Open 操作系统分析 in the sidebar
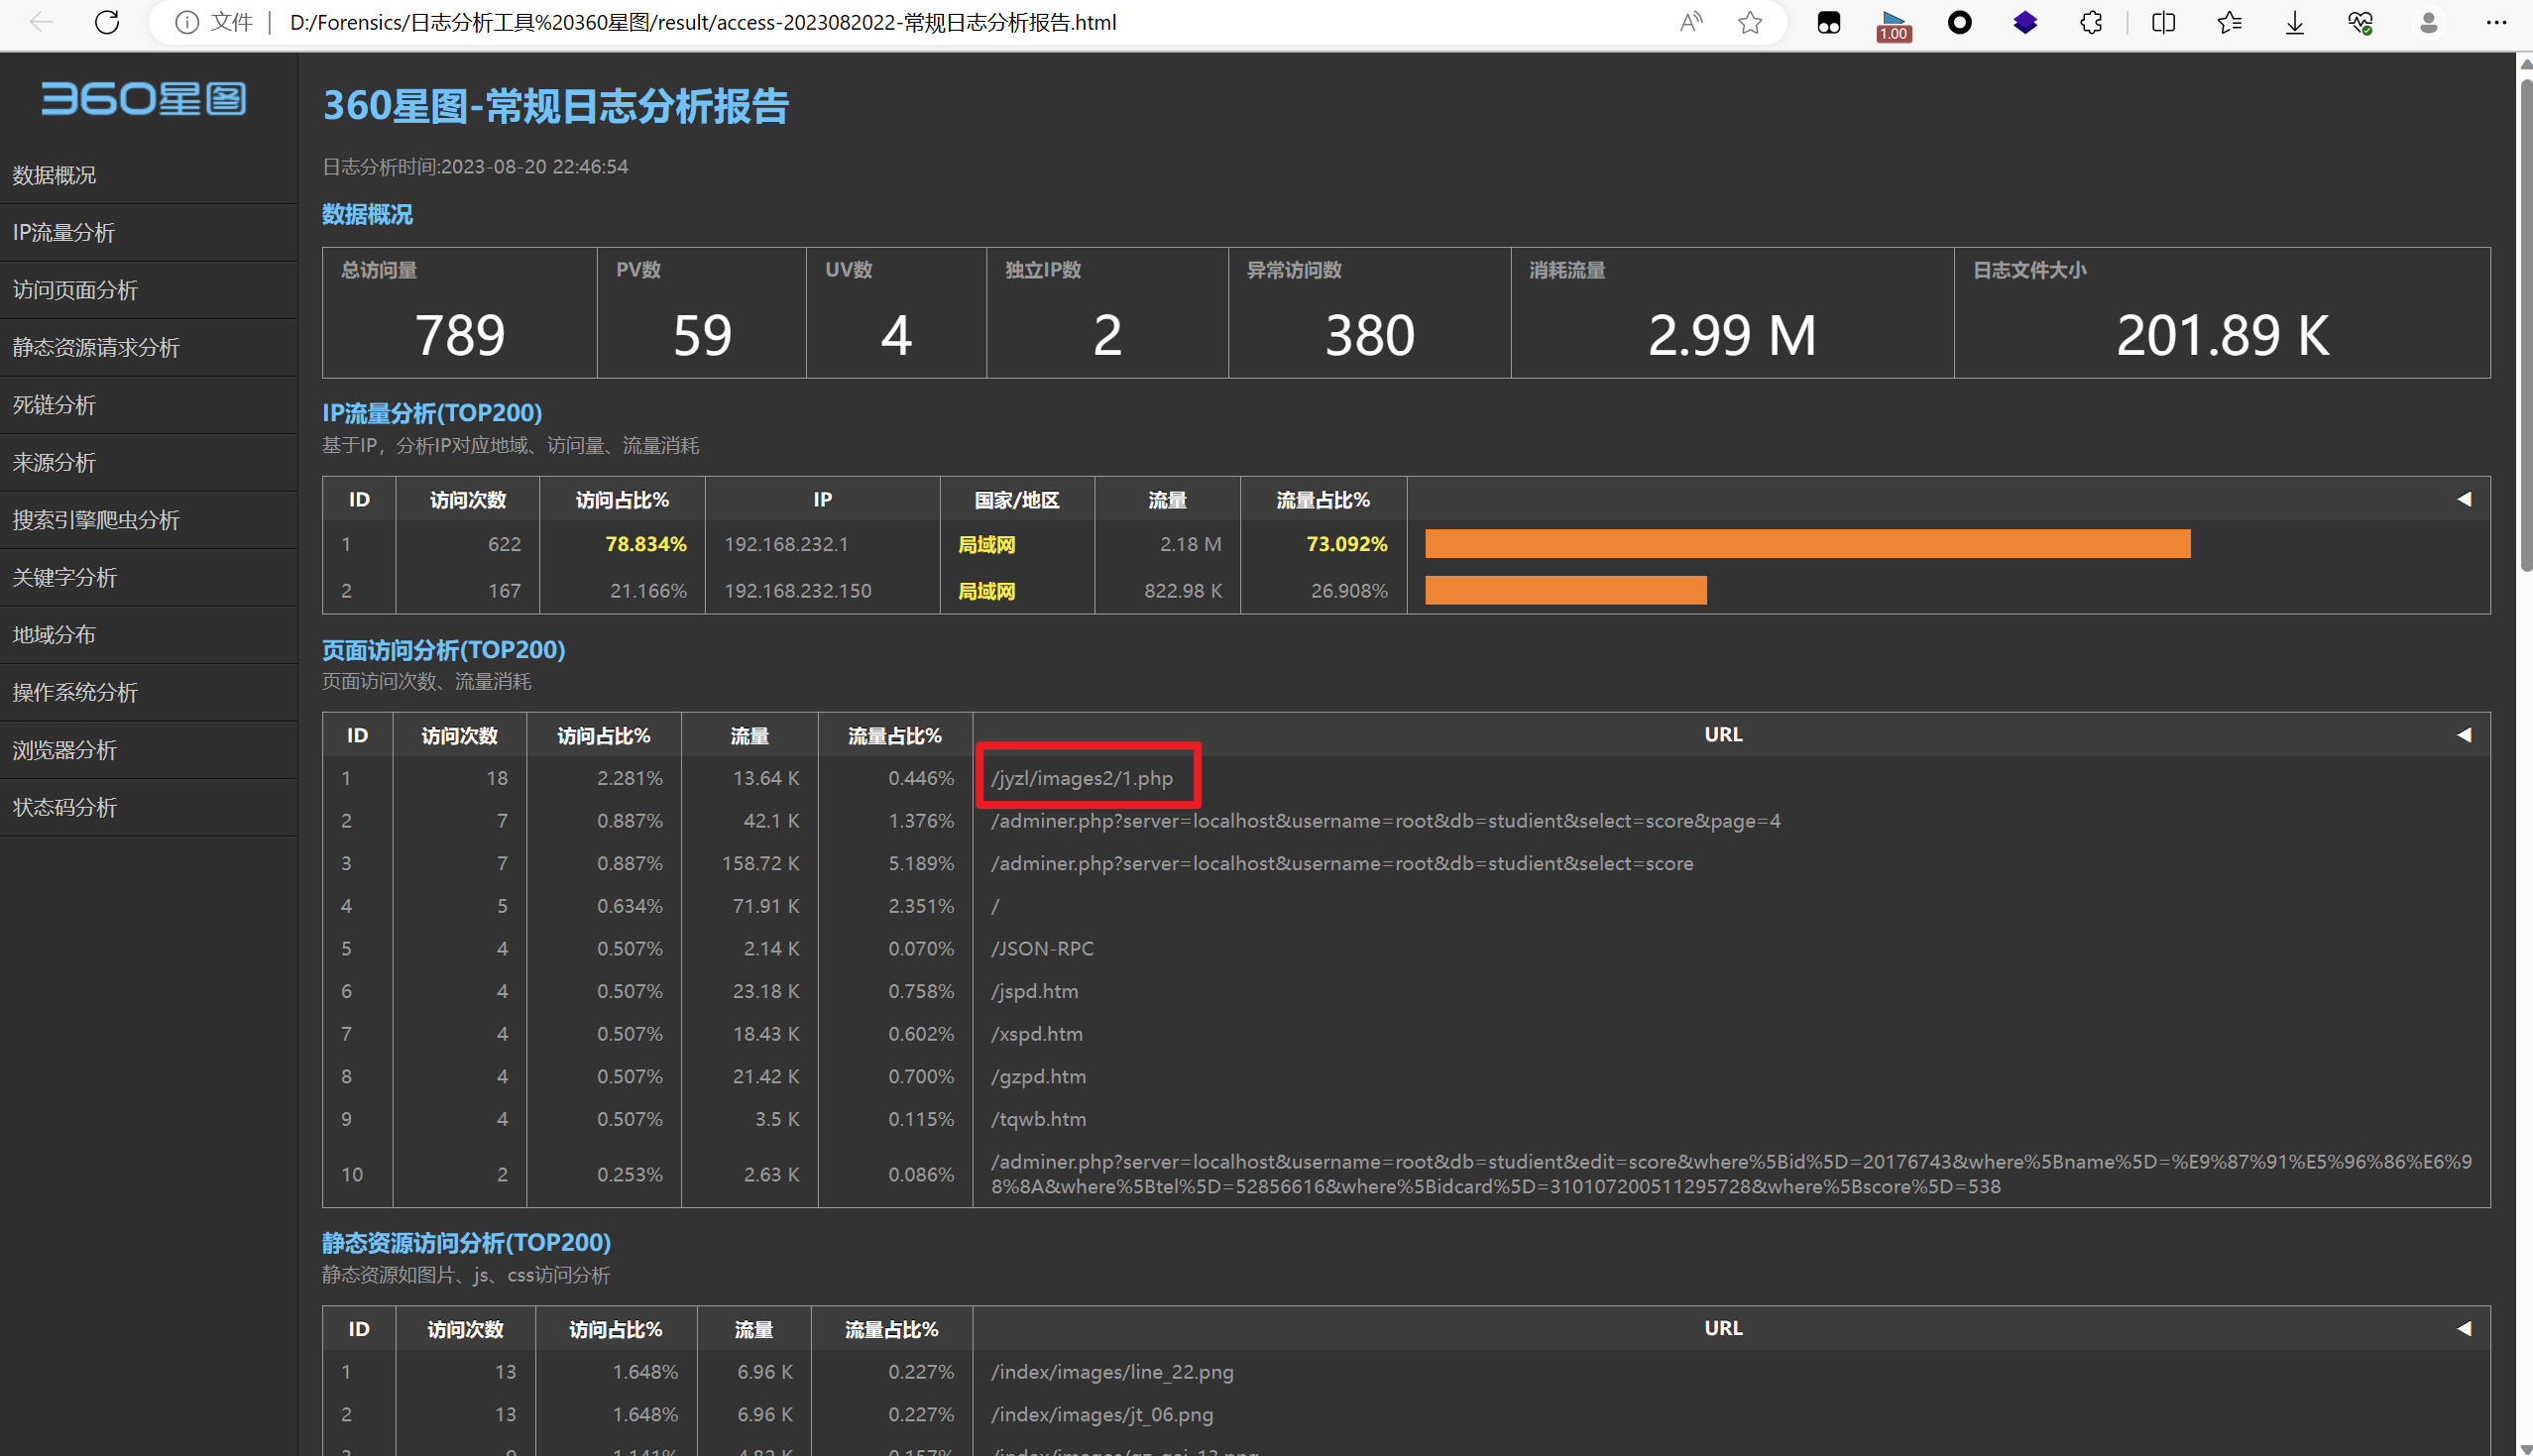 [148, 693]
